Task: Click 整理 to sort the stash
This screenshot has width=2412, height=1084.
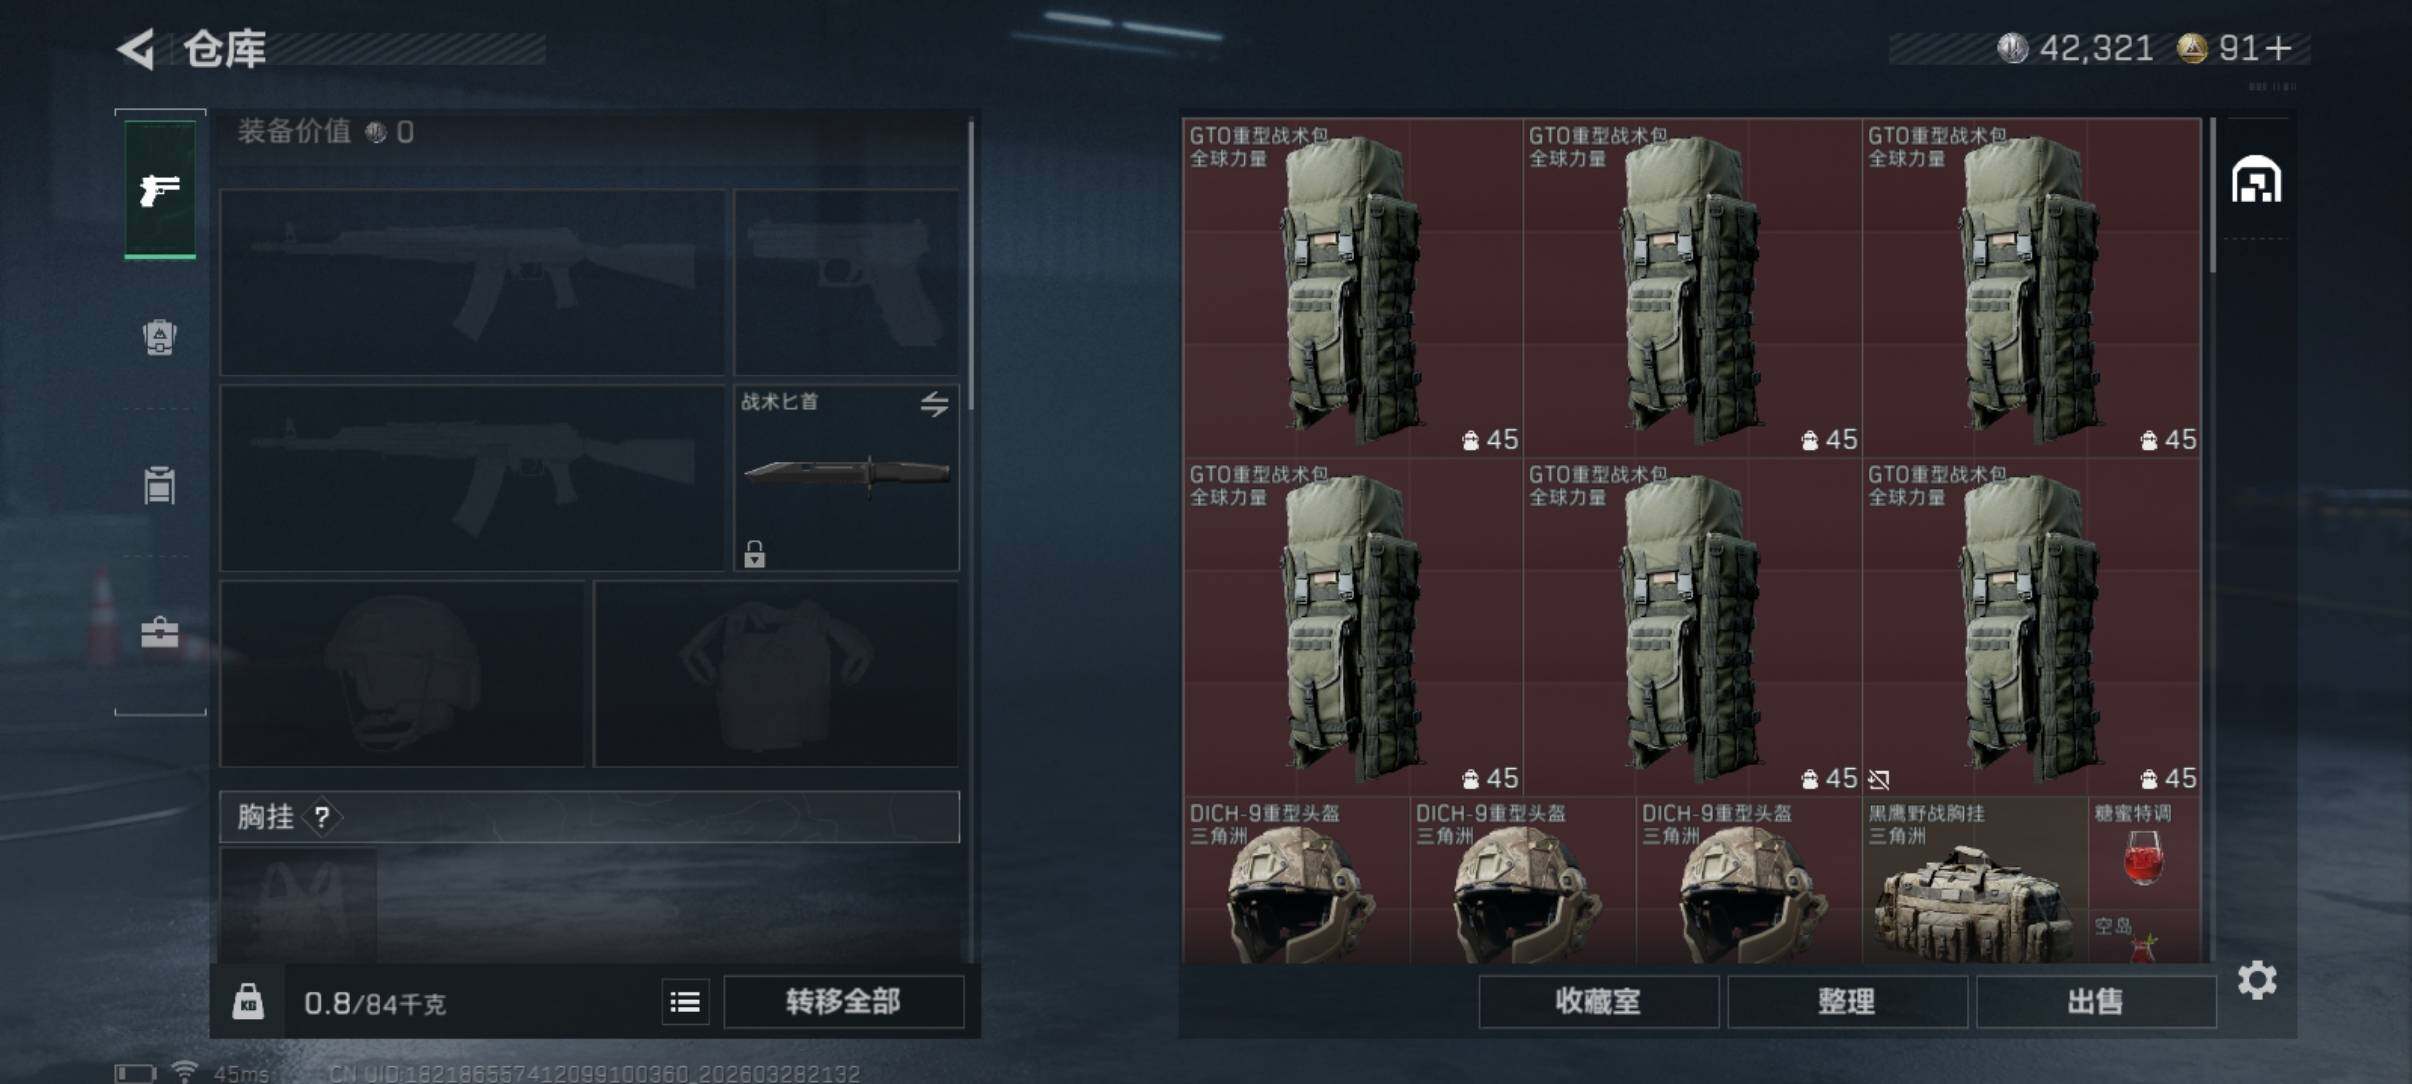Action: pyautogui.click(x=1847, y=1001)
